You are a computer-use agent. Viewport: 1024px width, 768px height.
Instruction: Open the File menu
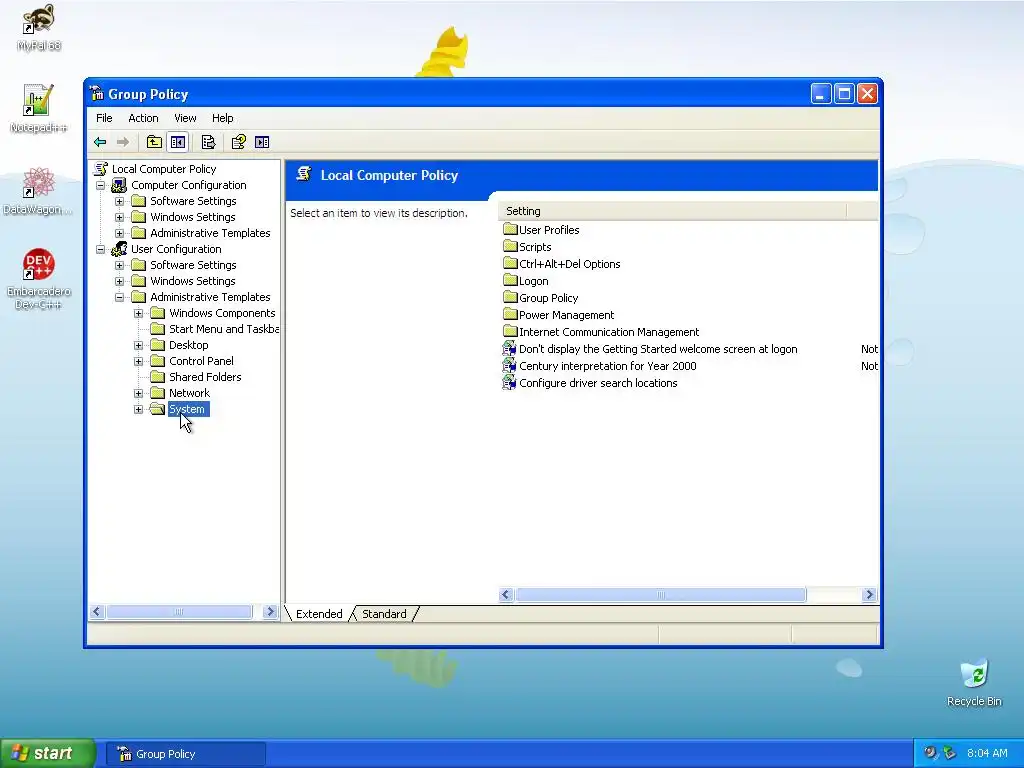point(104,118)
